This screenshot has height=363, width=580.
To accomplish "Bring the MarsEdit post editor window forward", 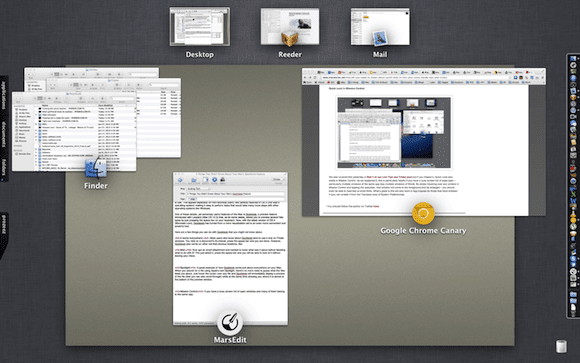I will tap(230, 249).
